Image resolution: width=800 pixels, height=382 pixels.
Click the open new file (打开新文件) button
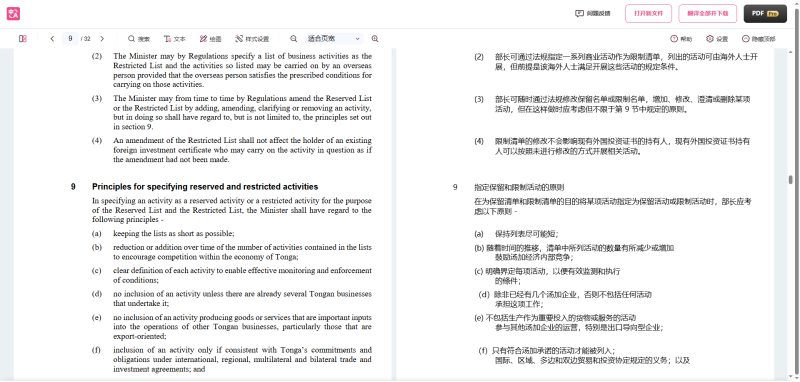[x=648, y=14]
